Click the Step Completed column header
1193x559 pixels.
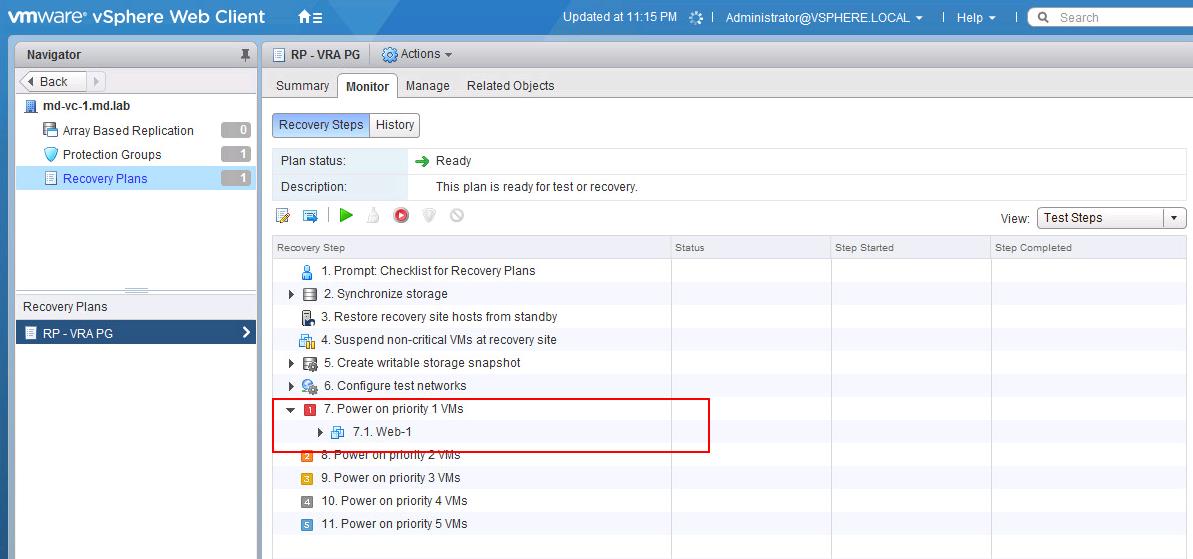tap(1089, 248)
